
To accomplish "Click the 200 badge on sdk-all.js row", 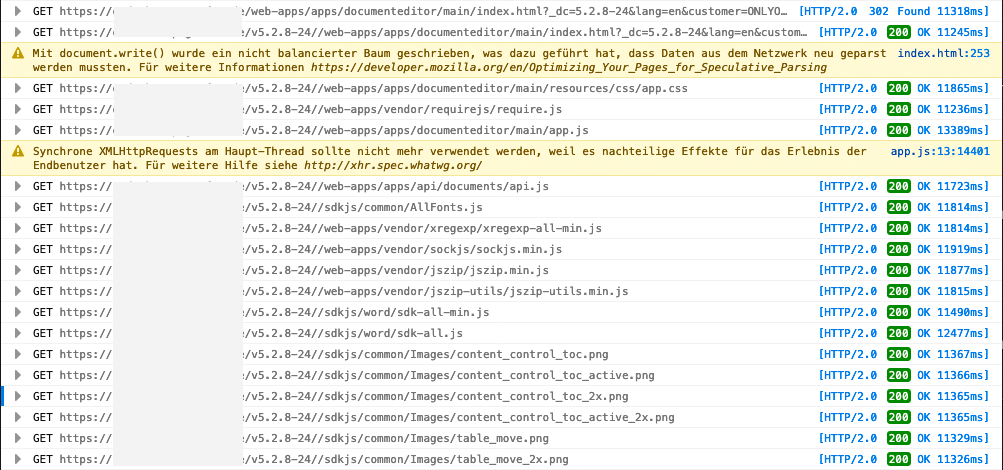I will pyautogui.click(x=899, y=333).
